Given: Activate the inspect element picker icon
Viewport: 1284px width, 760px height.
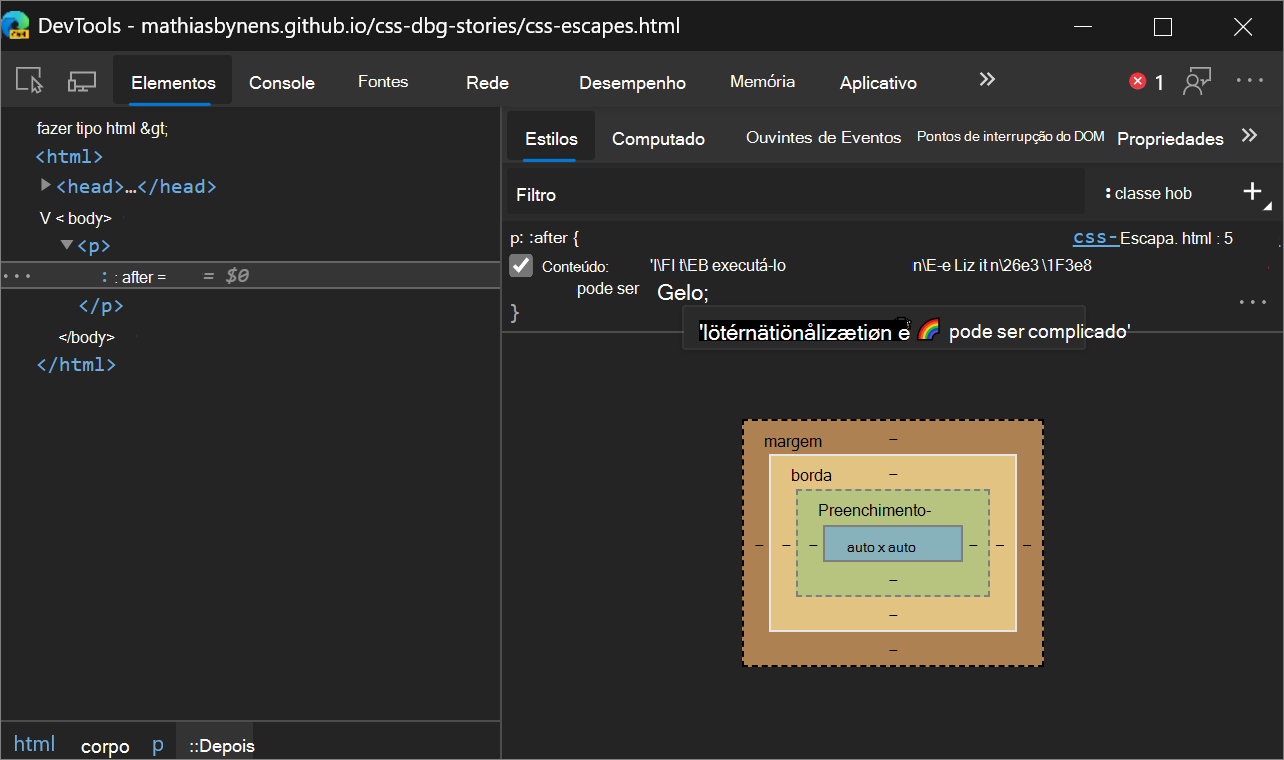Looking at the screenshot, I should pyautogui.click(x=31, y=81).
